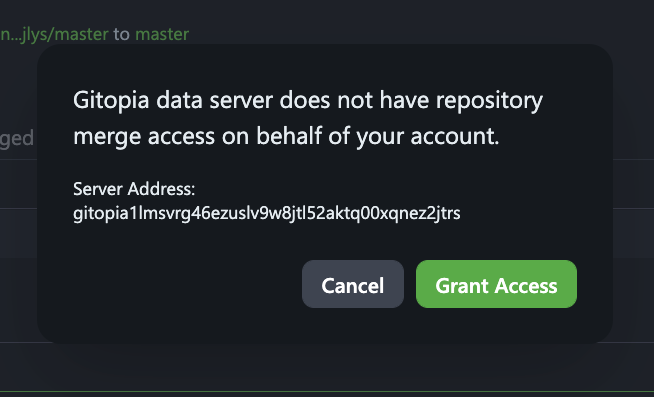Click the word 'repository' in dialog heading
Screen dimensions: 654x397
pos(489,101)
